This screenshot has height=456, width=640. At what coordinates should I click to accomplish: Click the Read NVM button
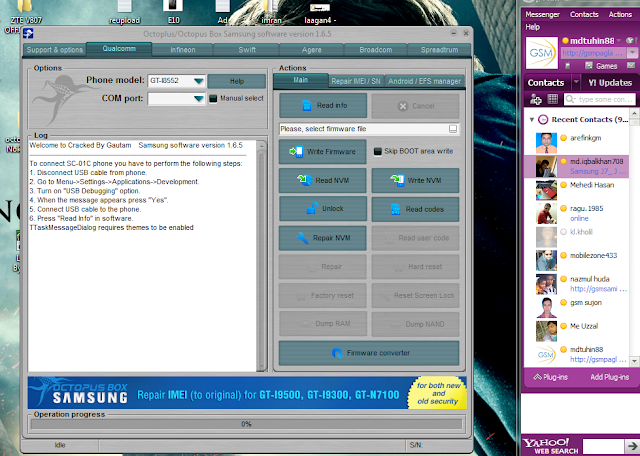323,180
